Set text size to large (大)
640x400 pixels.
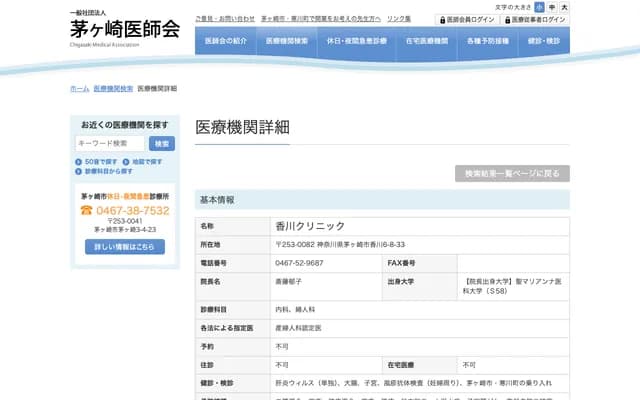(x=564, y=7)
